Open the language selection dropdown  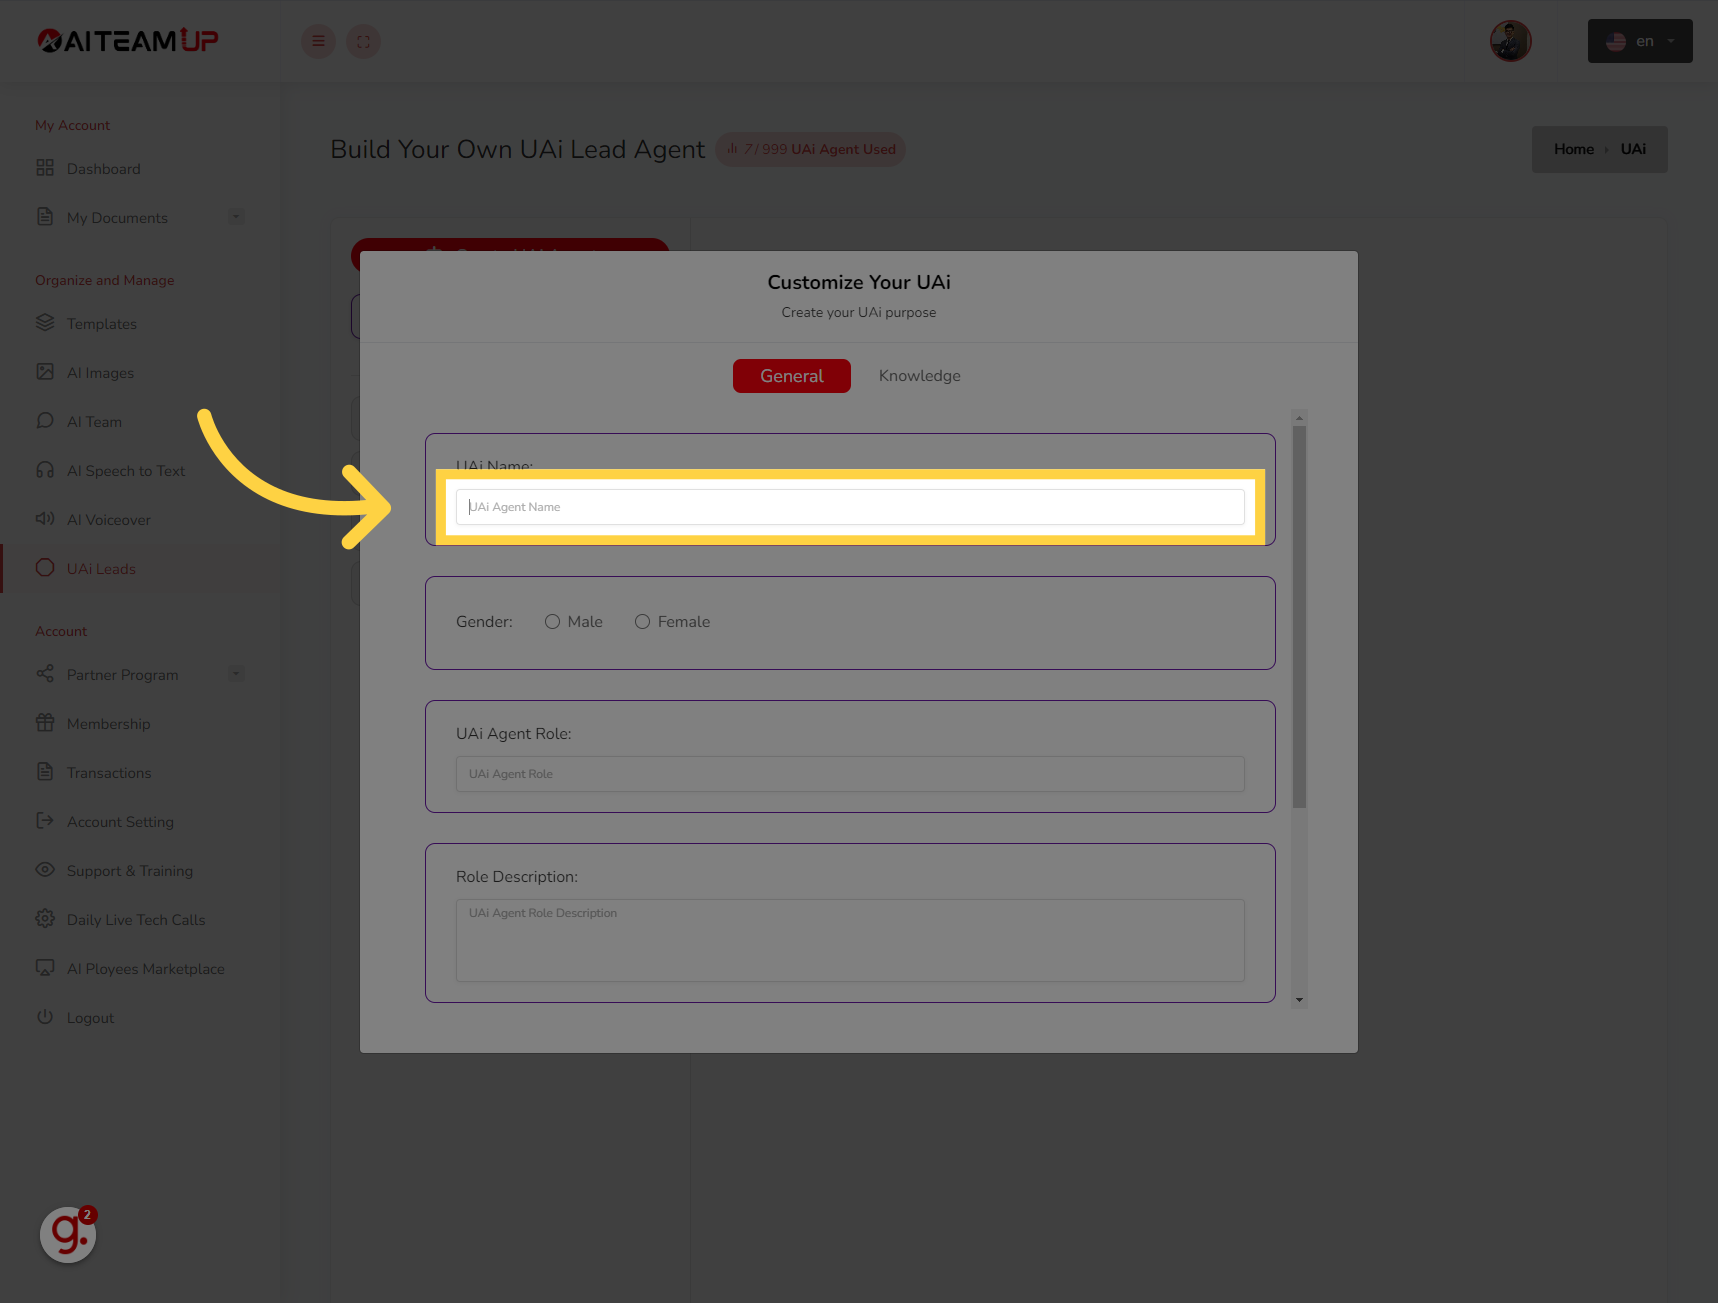[1639, 41]
